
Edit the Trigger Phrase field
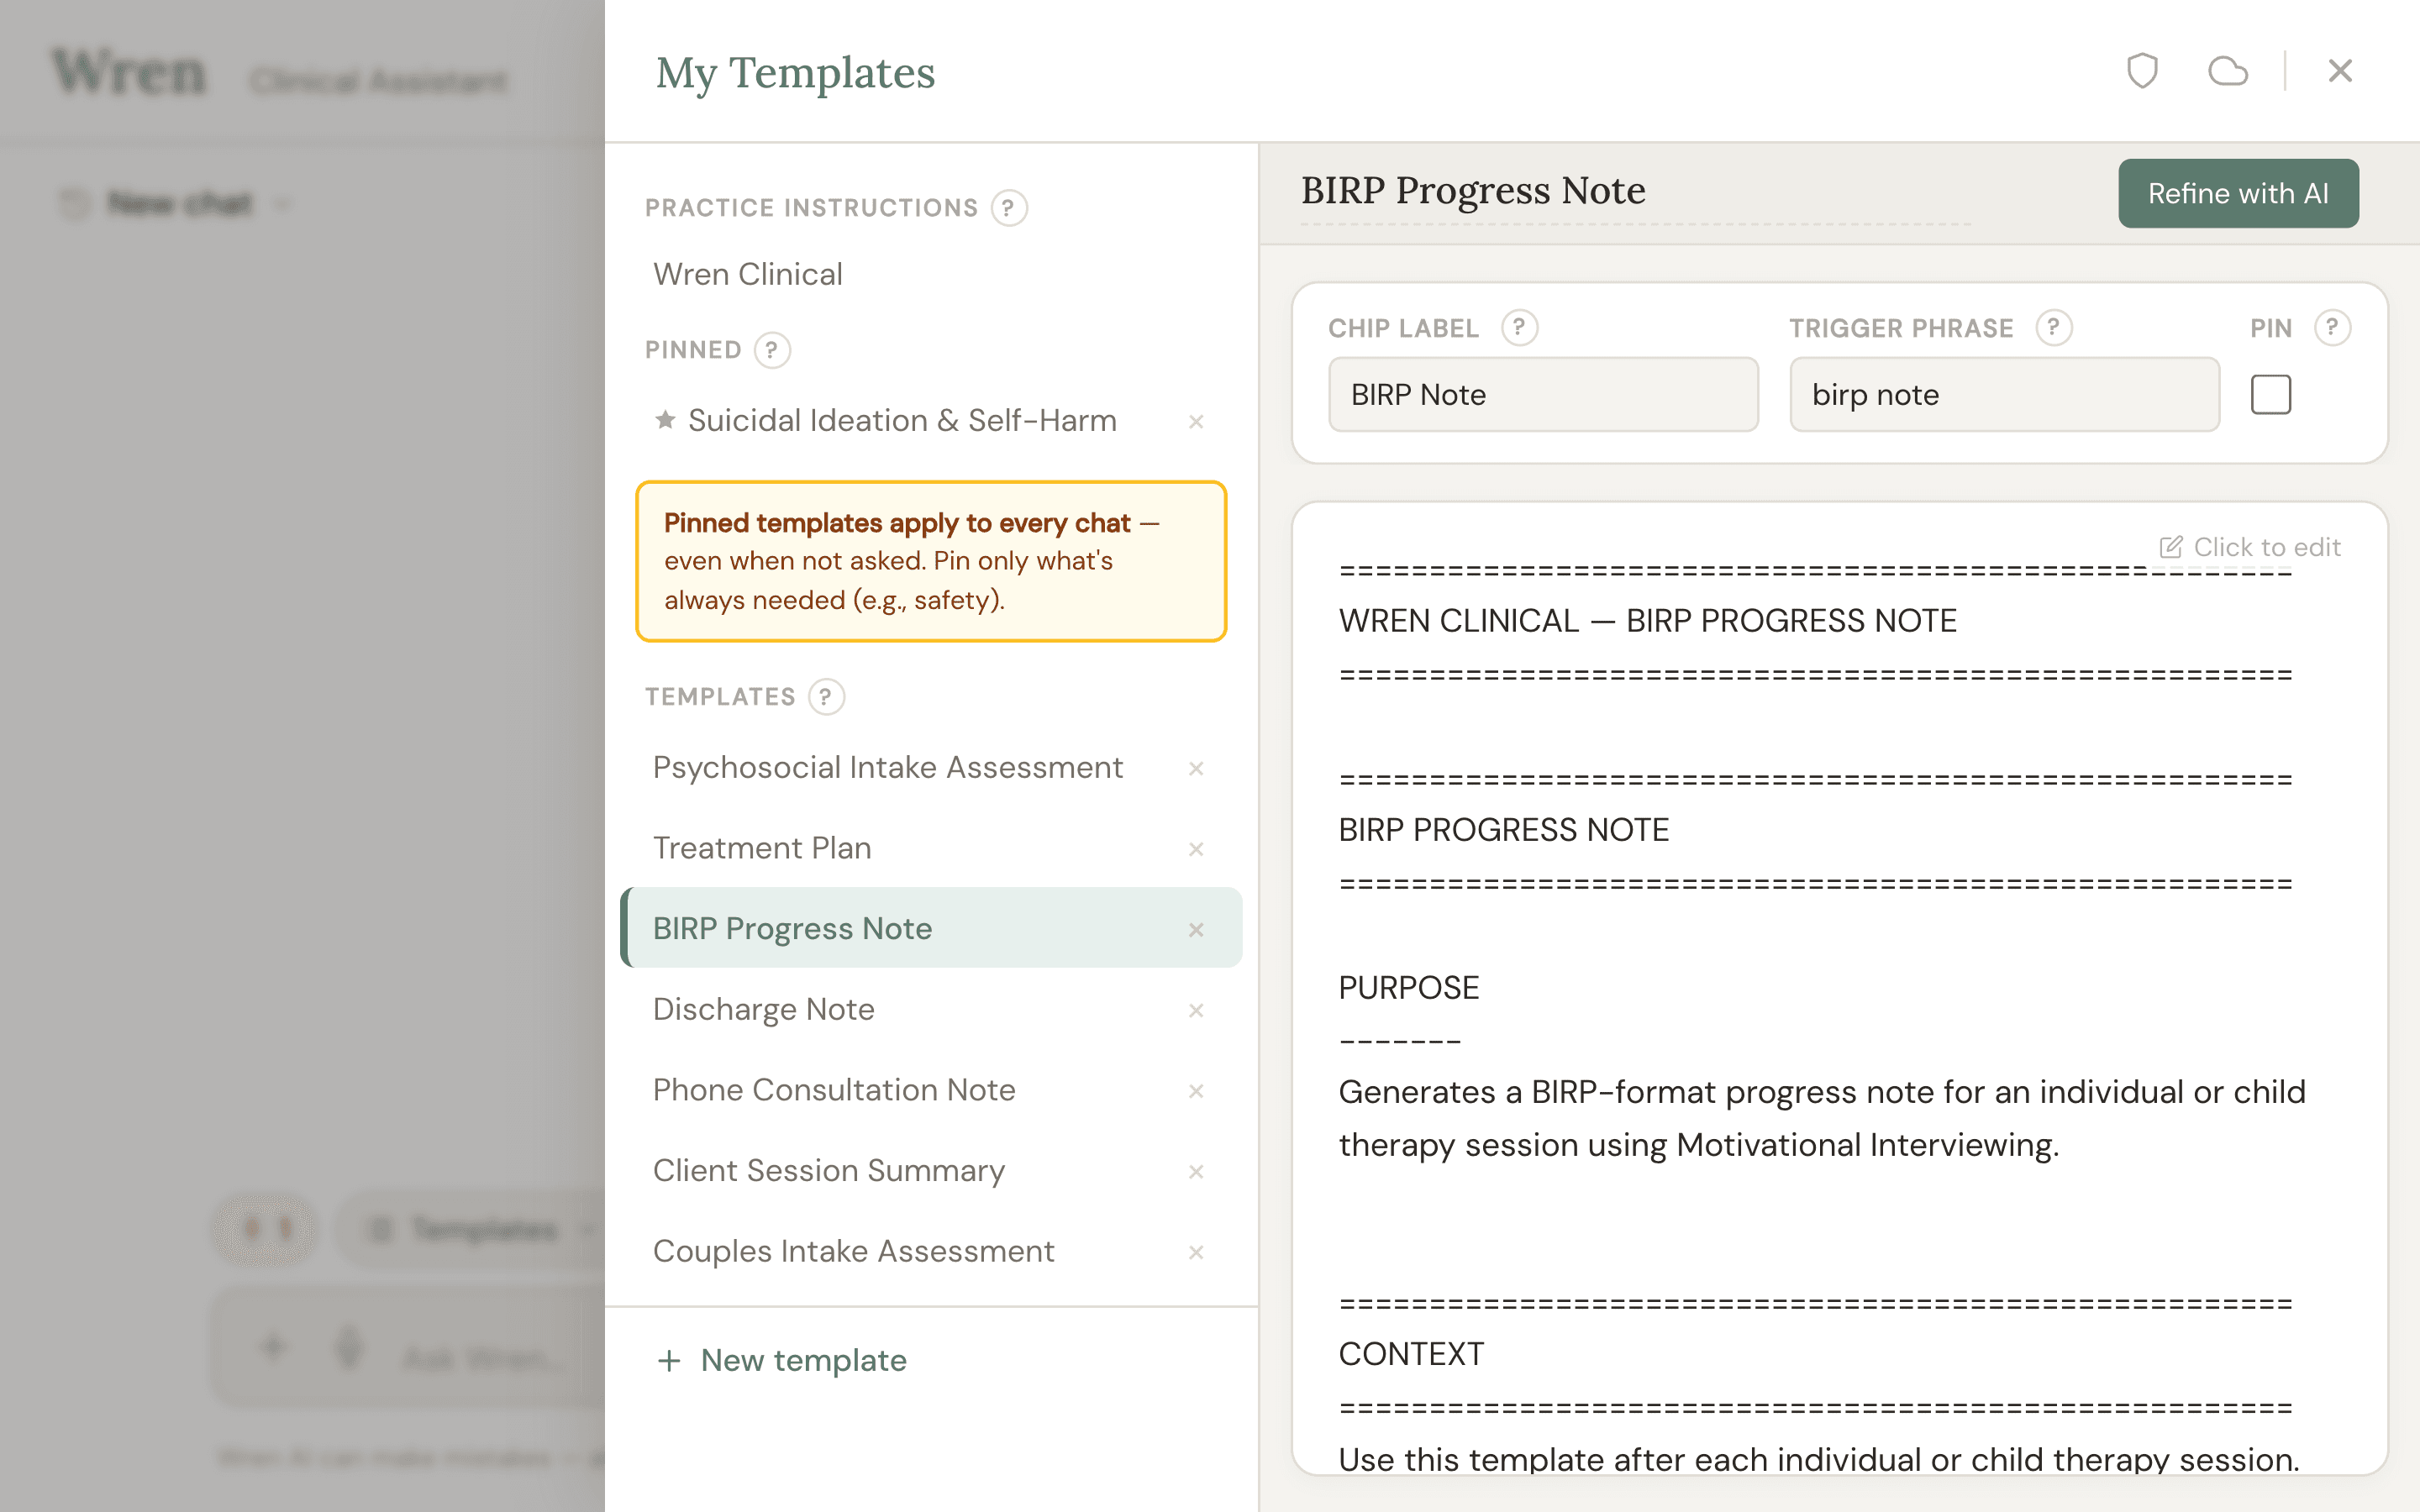(x=2004, y=394)
